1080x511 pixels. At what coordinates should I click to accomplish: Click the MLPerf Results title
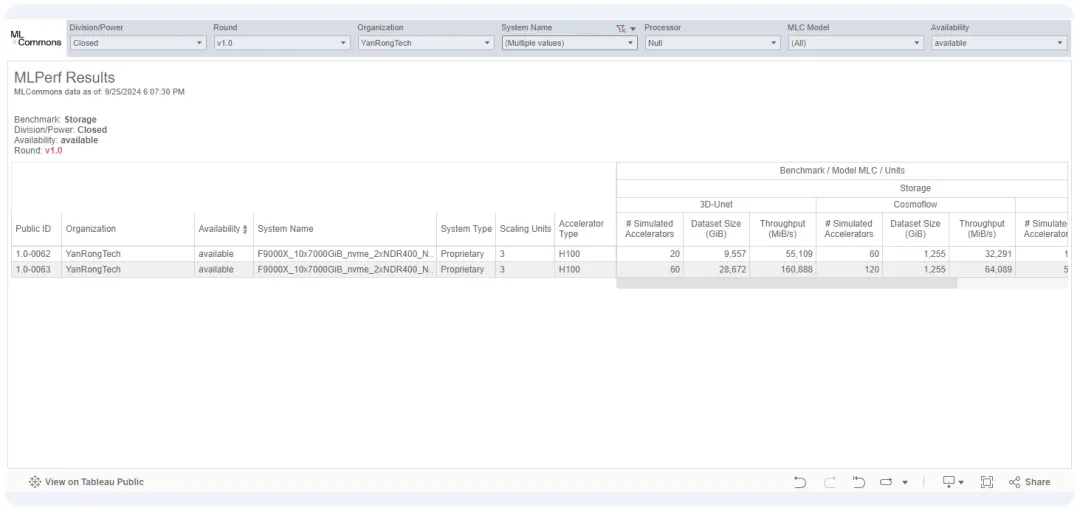click(x=65, y=78)
